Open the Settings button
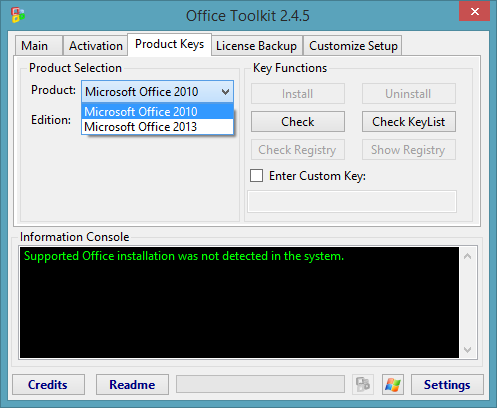 click(447, 384)
